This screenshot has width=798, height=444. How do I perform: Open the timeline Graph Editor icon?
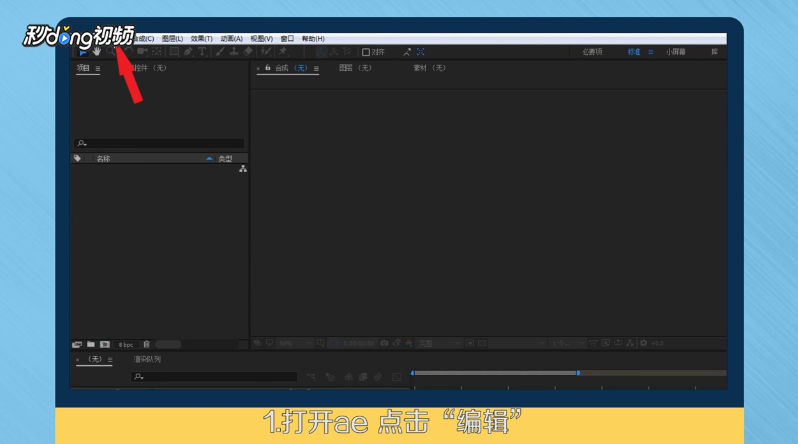click(396, 377)
